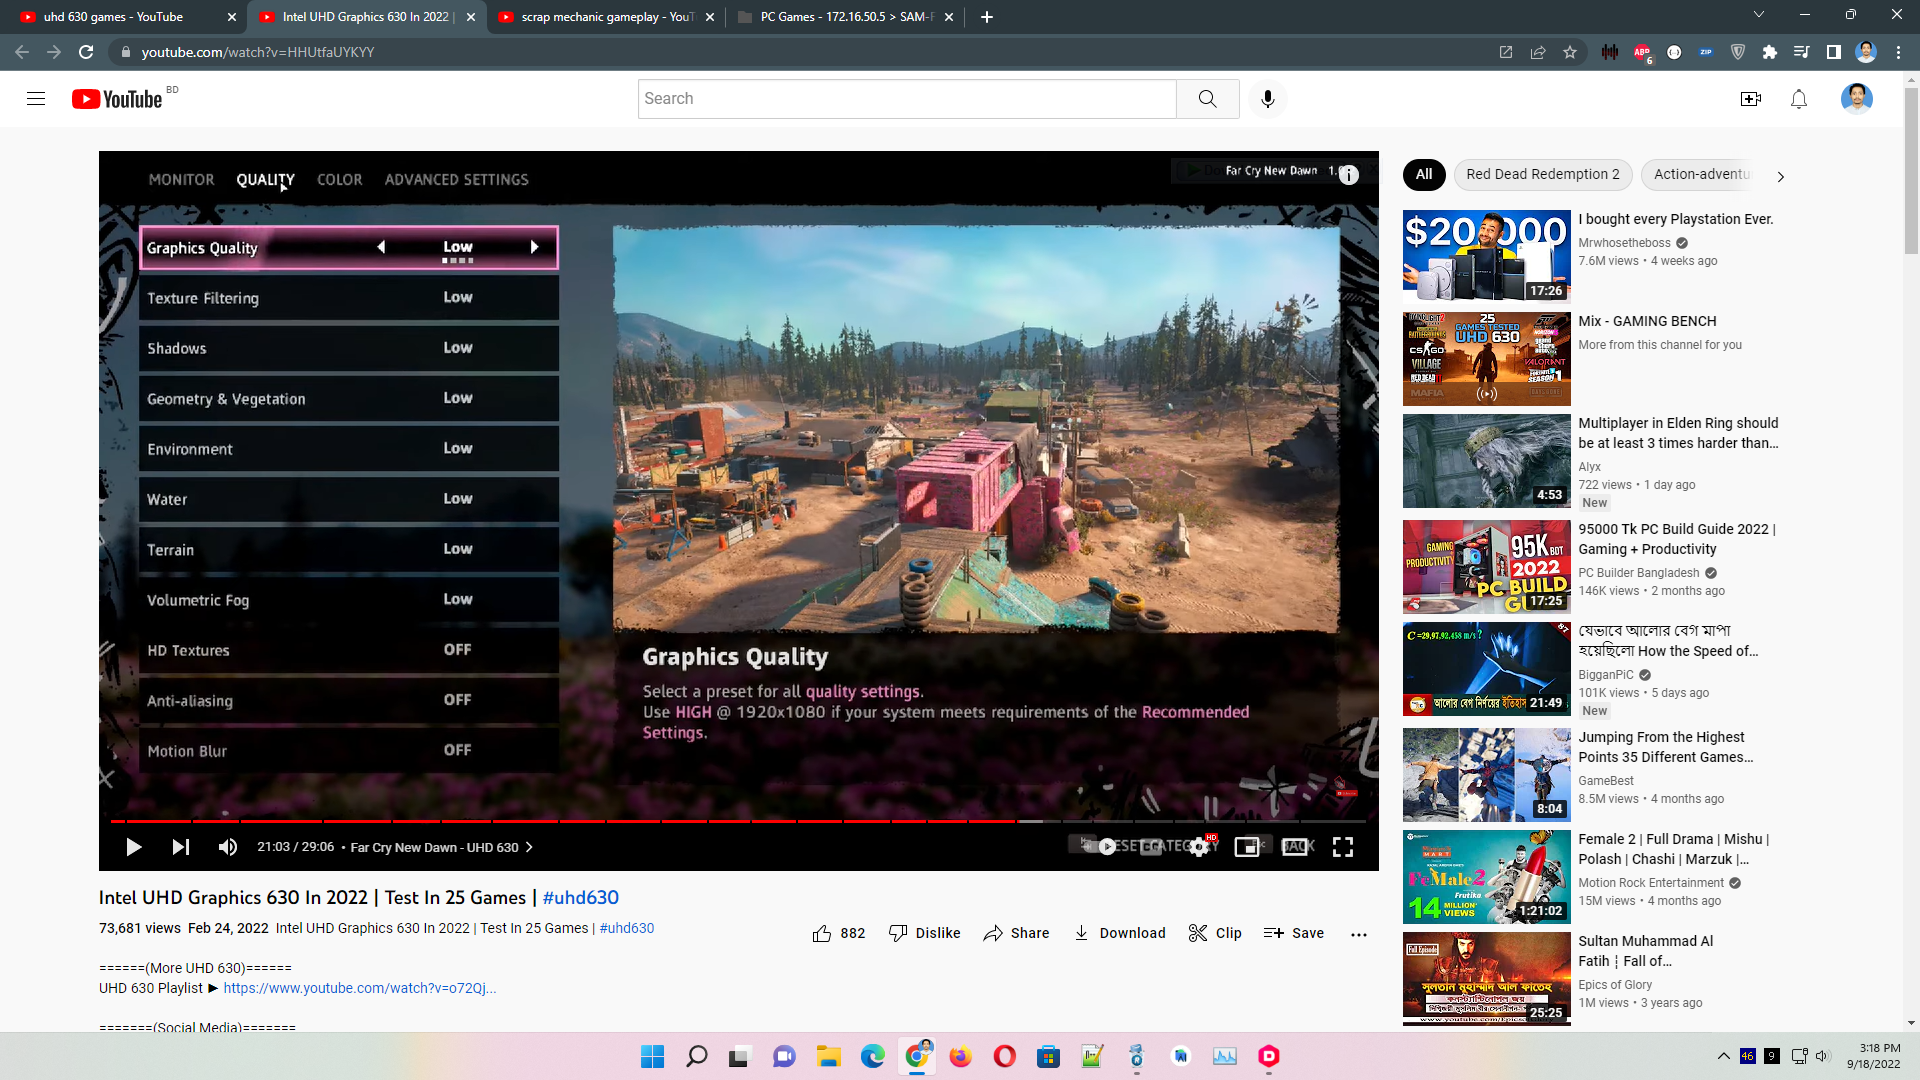Viewport: 1920px width, 1080px height.
Task: Open Sultan Muhammad Al Fatih video
Action: click(x=1486, y=979)
